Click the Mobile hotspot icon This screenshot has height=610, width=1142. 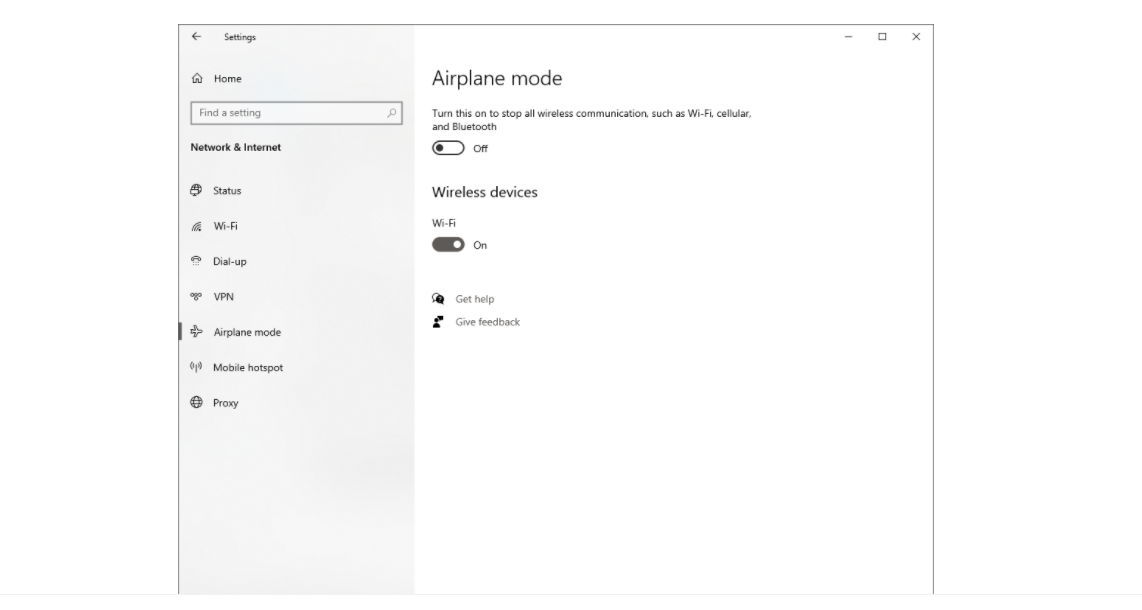(196, 368)
